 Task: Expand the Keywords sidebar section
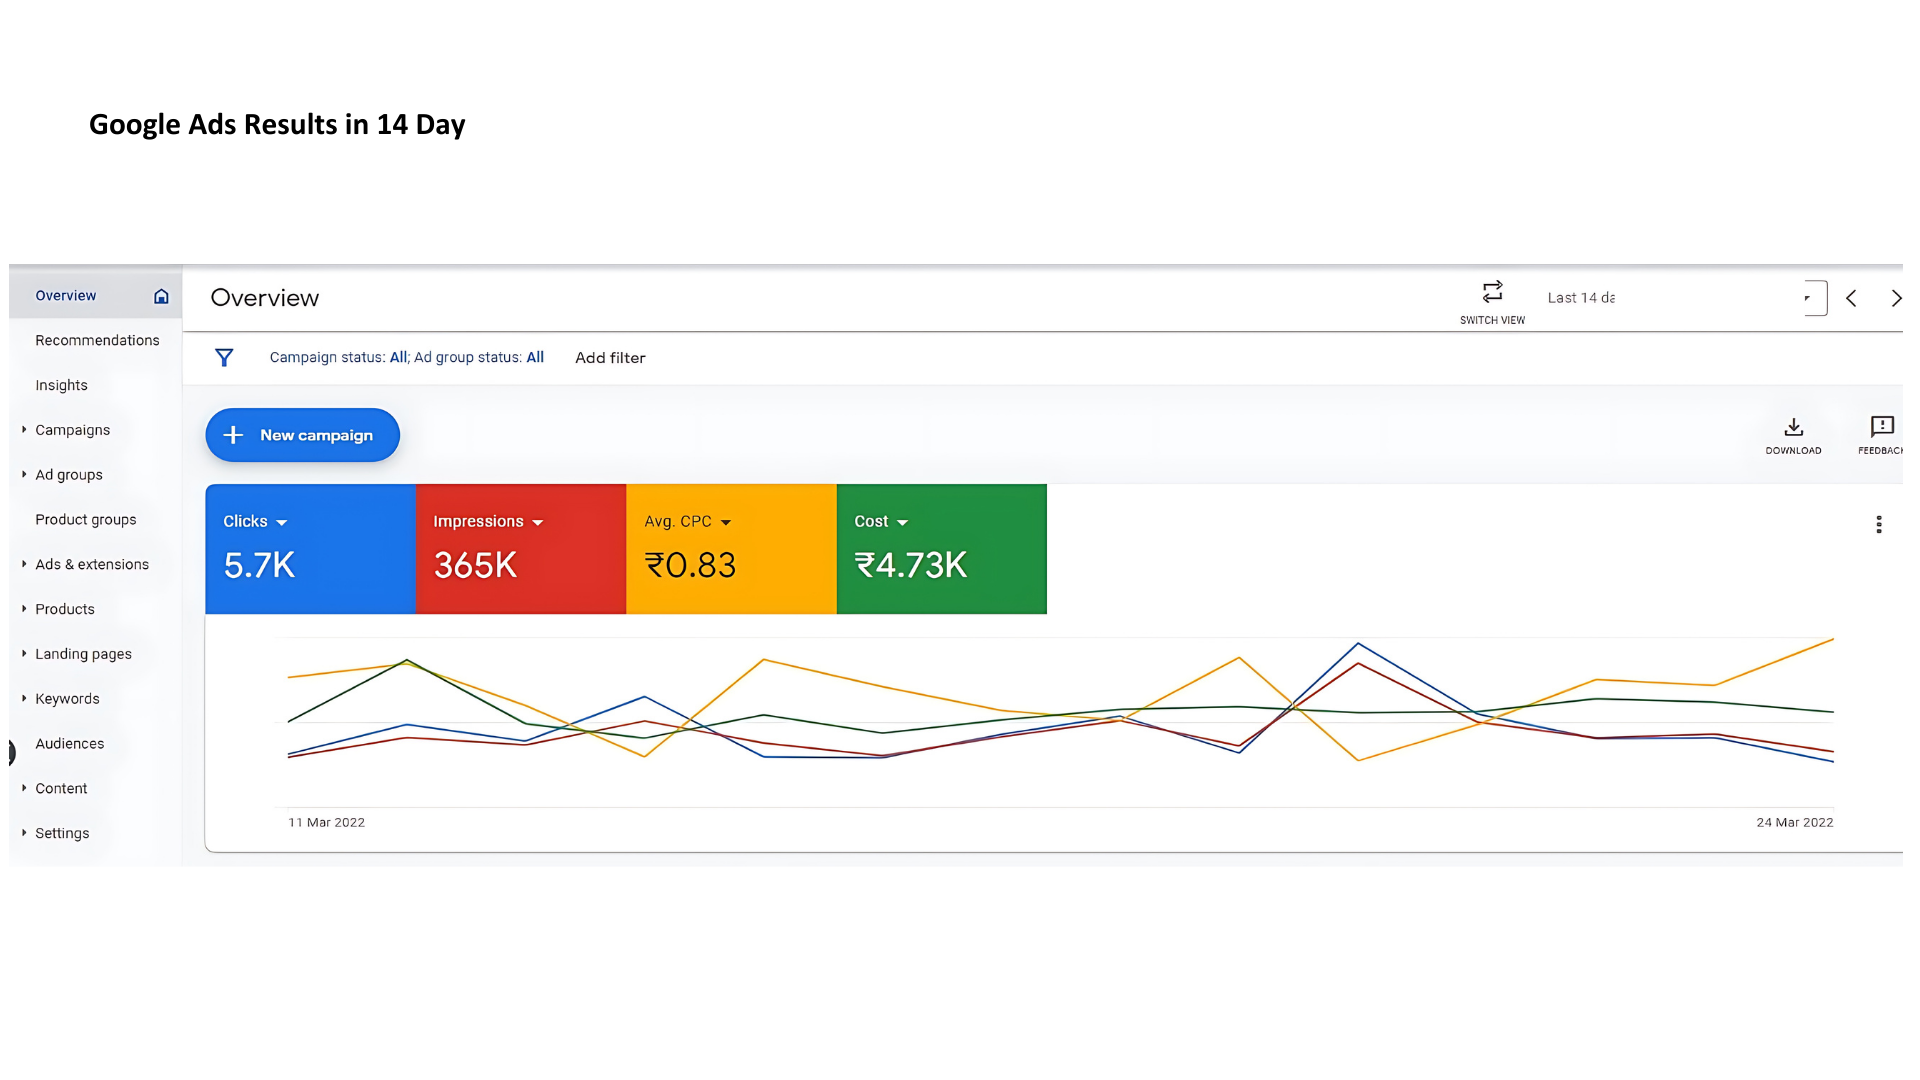point(67,699)
